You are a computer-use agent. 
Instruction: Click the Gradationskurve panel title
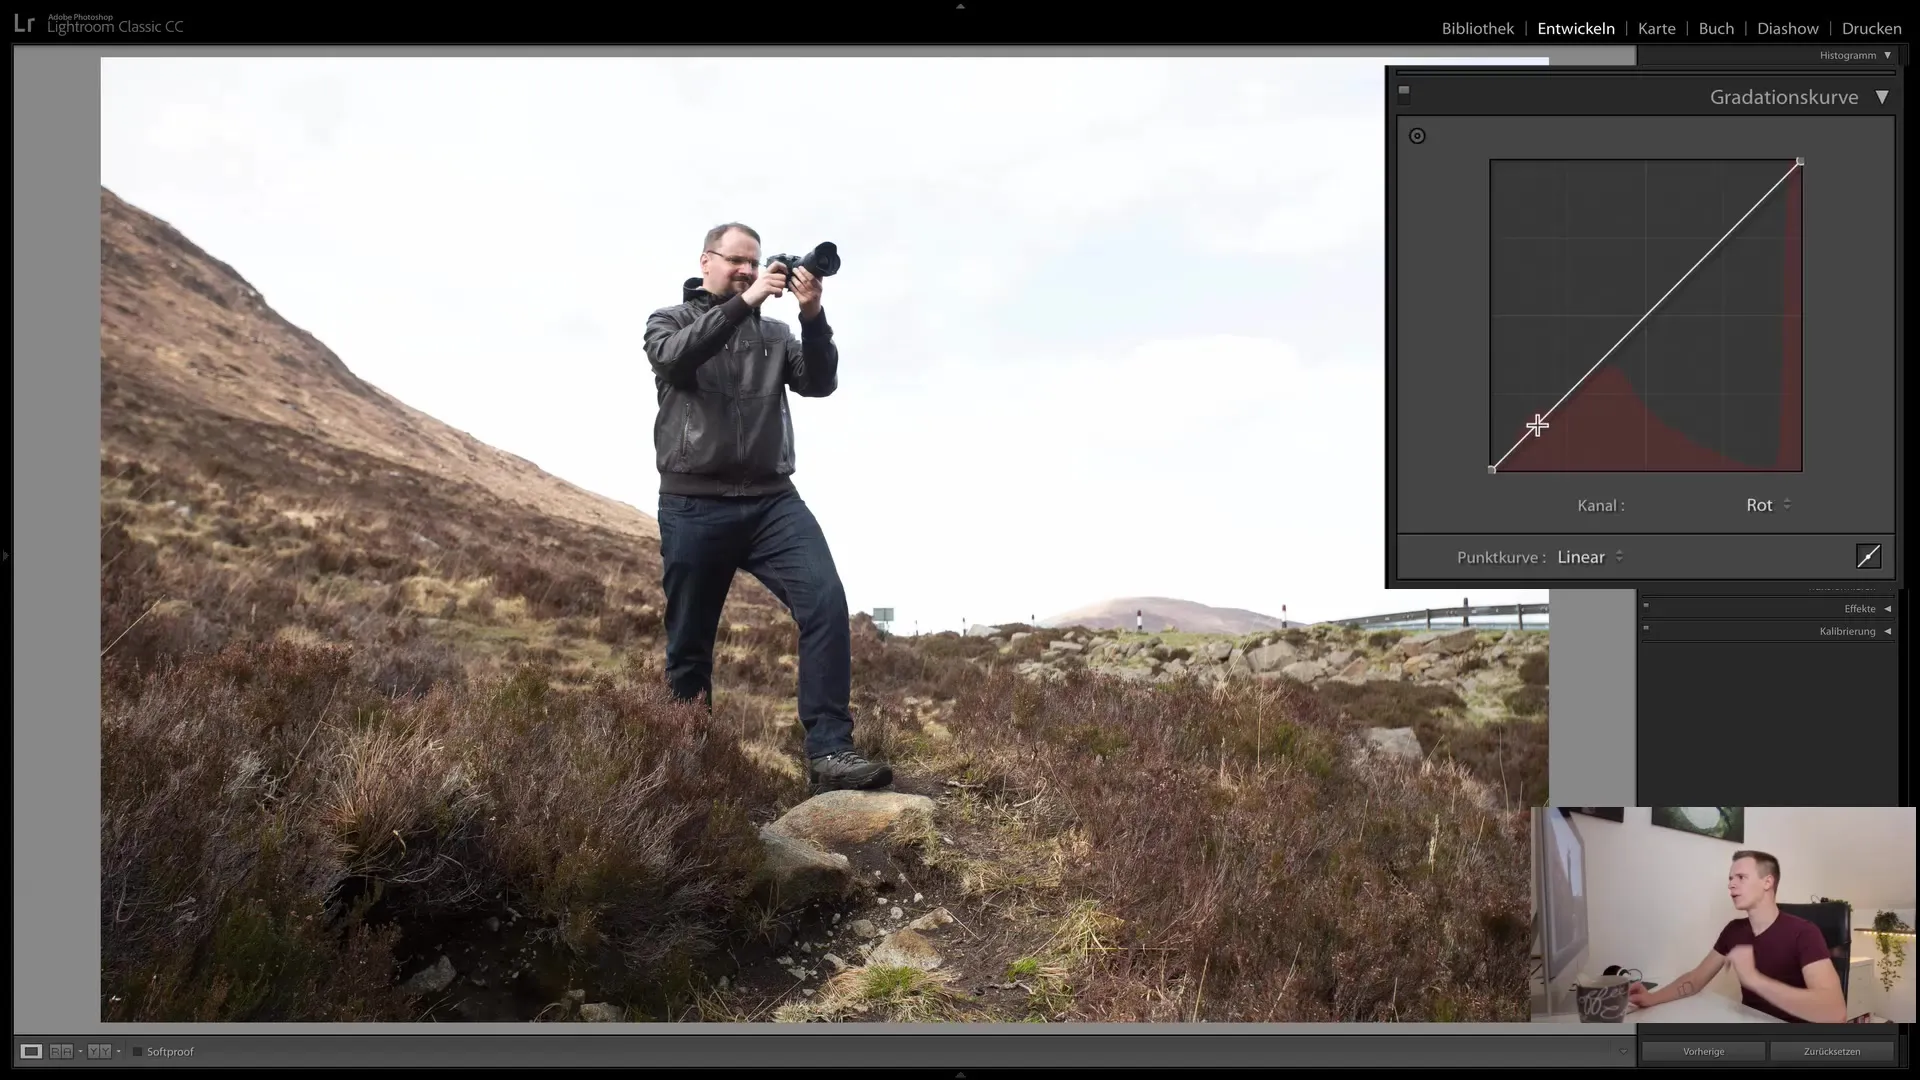(1784, 97)
